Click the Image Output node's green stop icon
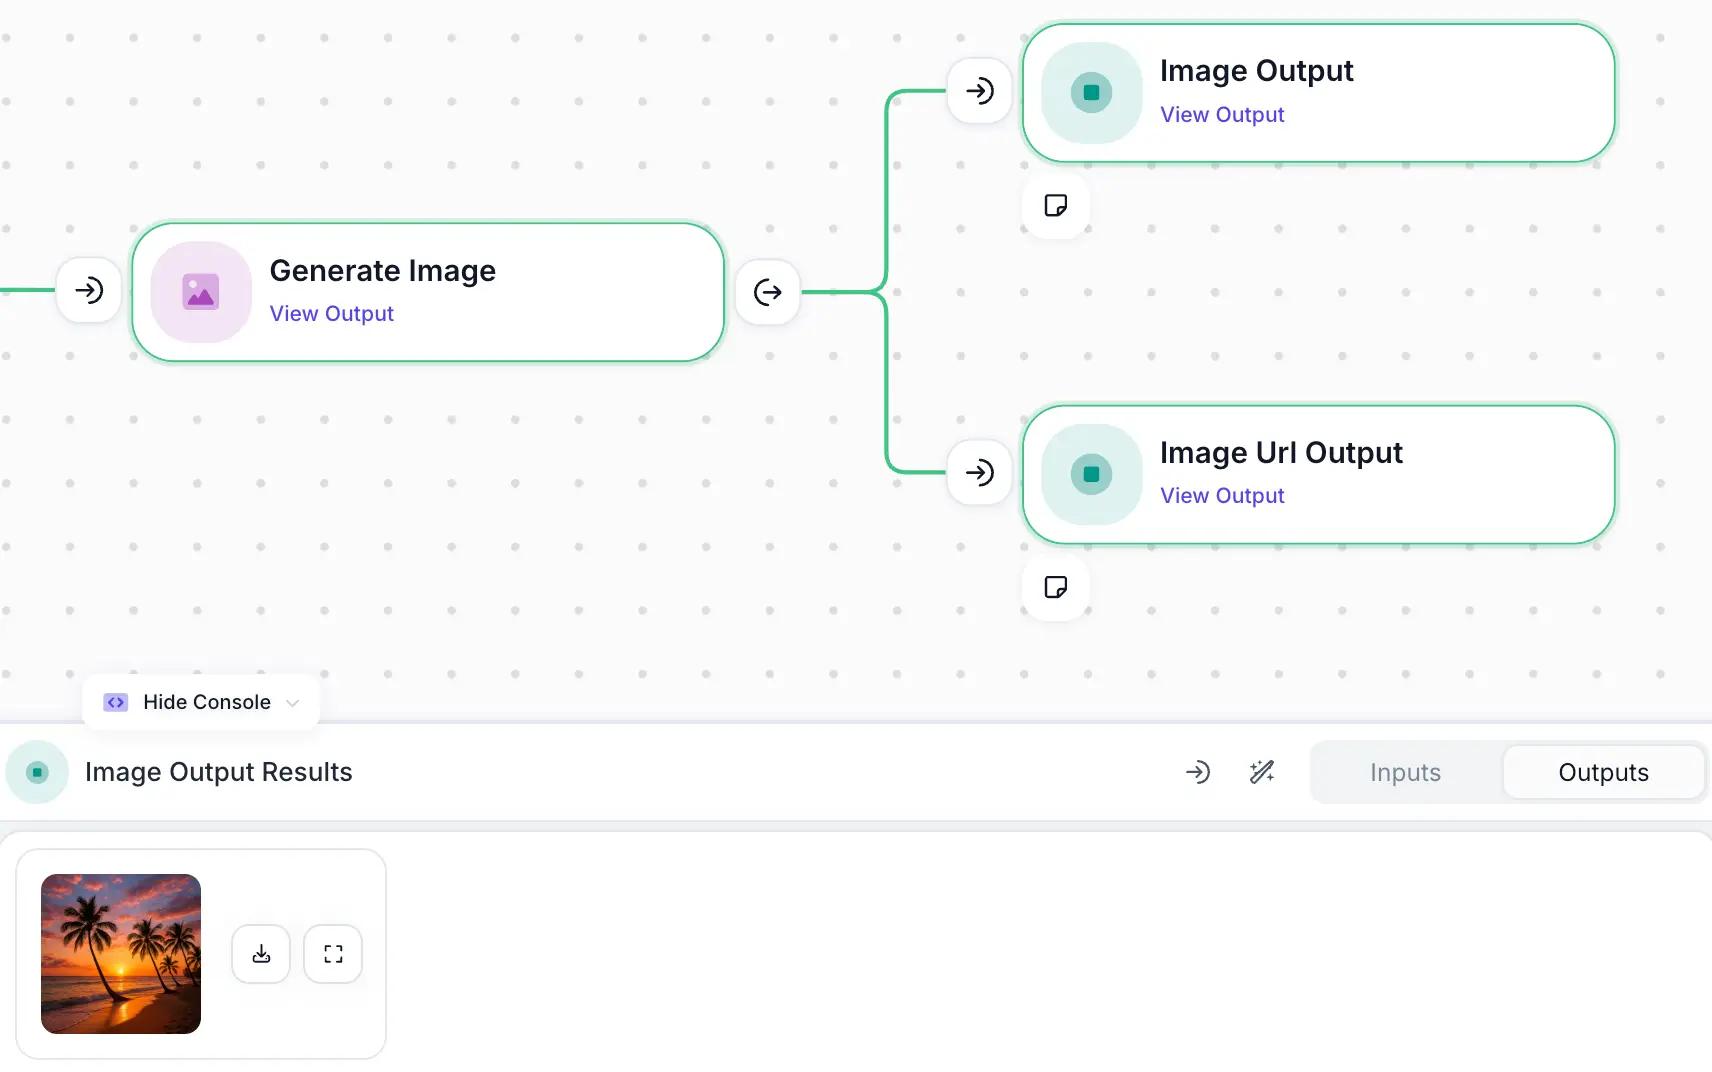Image resolution: width=1712 pixels, height=1072 pixels. [x=1092, y=92]
